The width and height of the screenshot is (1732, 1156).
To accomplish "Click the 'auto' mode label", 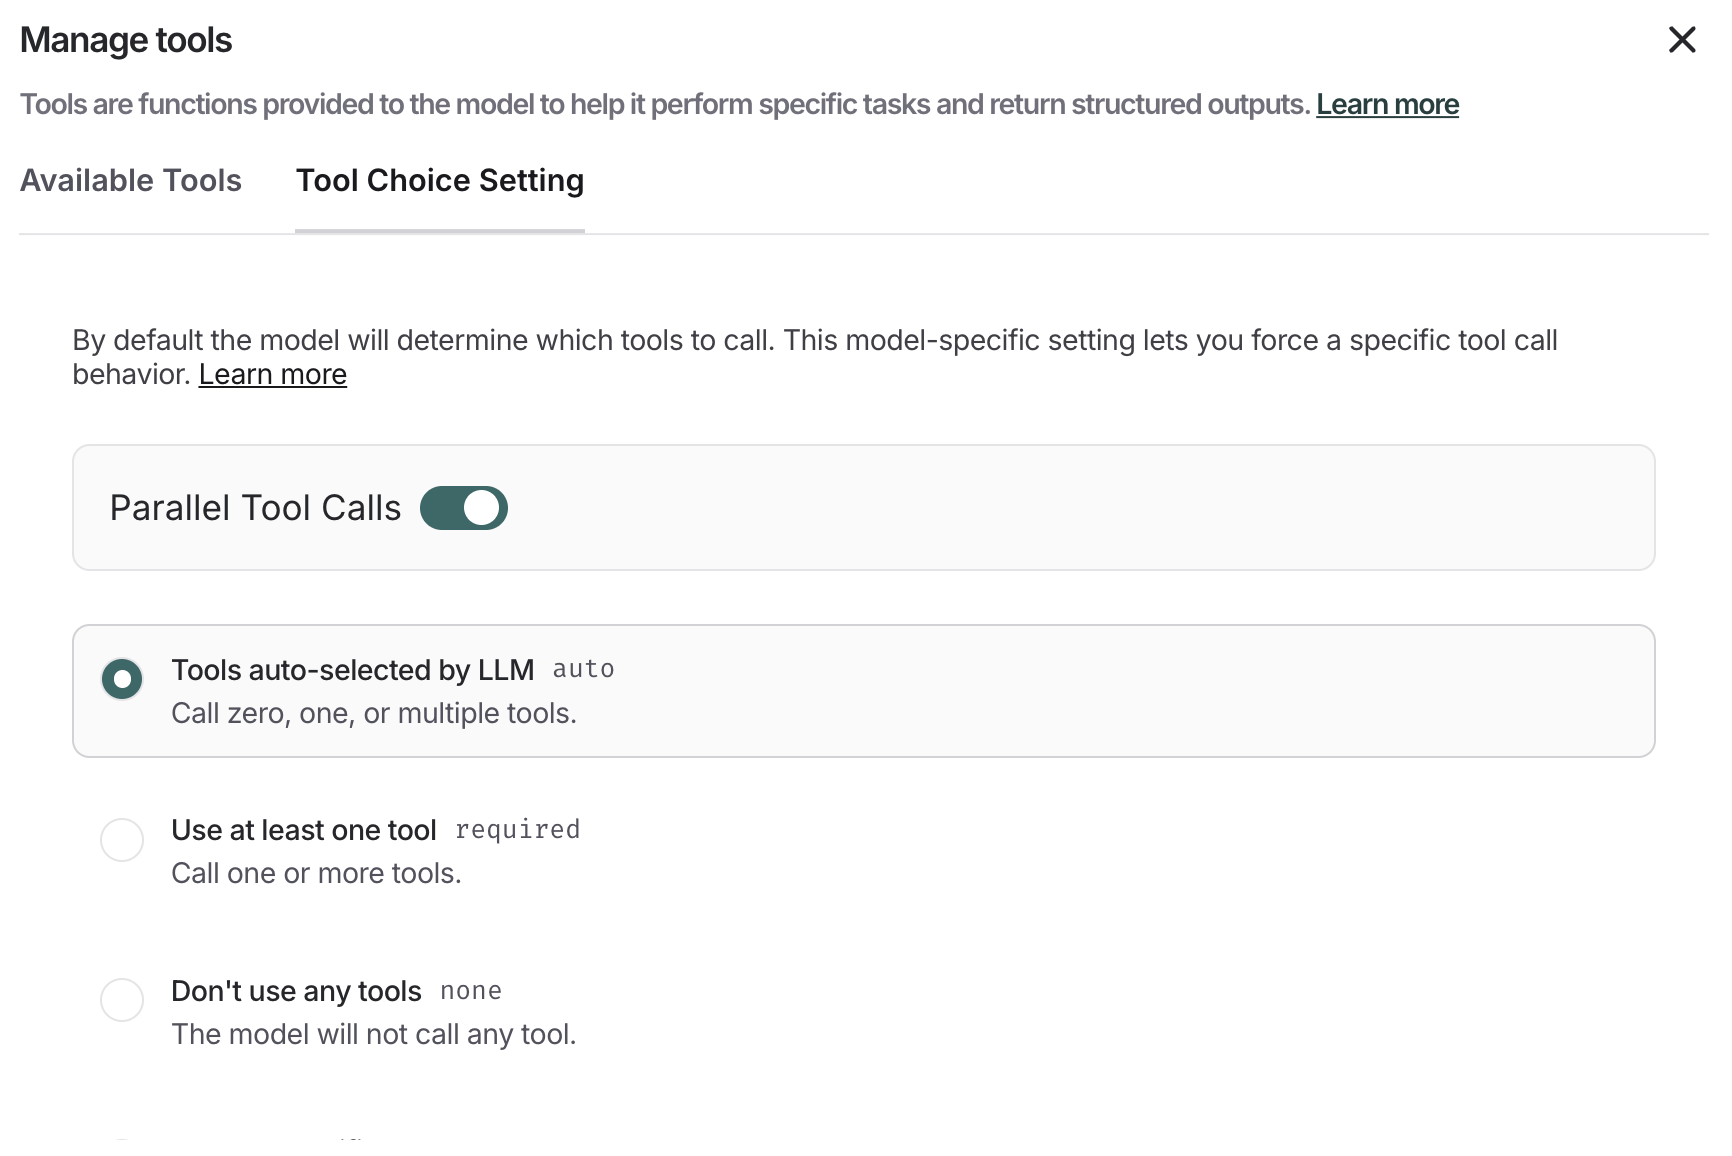I will [584, 669].
